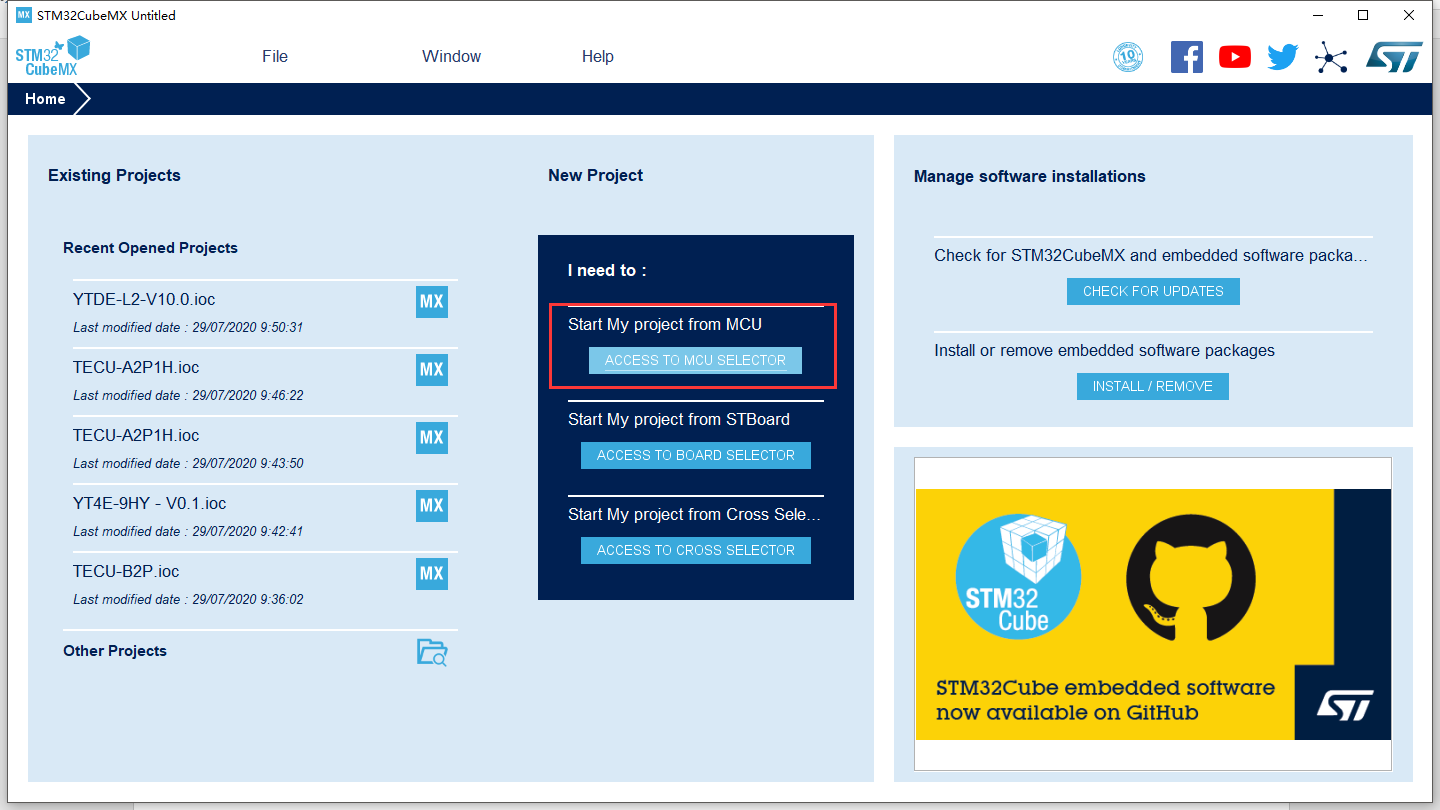Click the ST community network icon
The width and height of the screenshot is (1440, 810).
click(1331, 57)
